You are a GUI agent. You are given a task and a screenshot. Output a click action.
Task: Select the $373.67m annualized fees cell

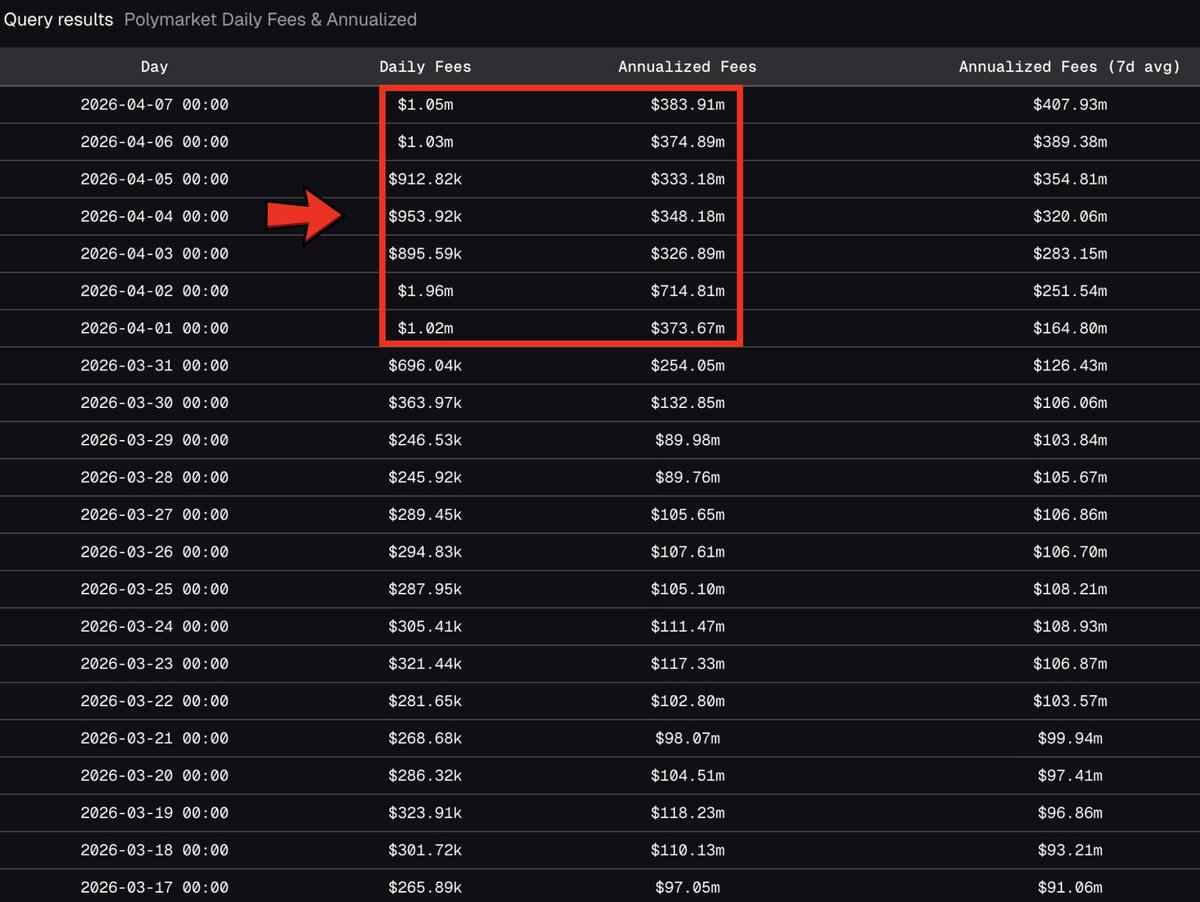pyautogui.click(x=687, y=328)
